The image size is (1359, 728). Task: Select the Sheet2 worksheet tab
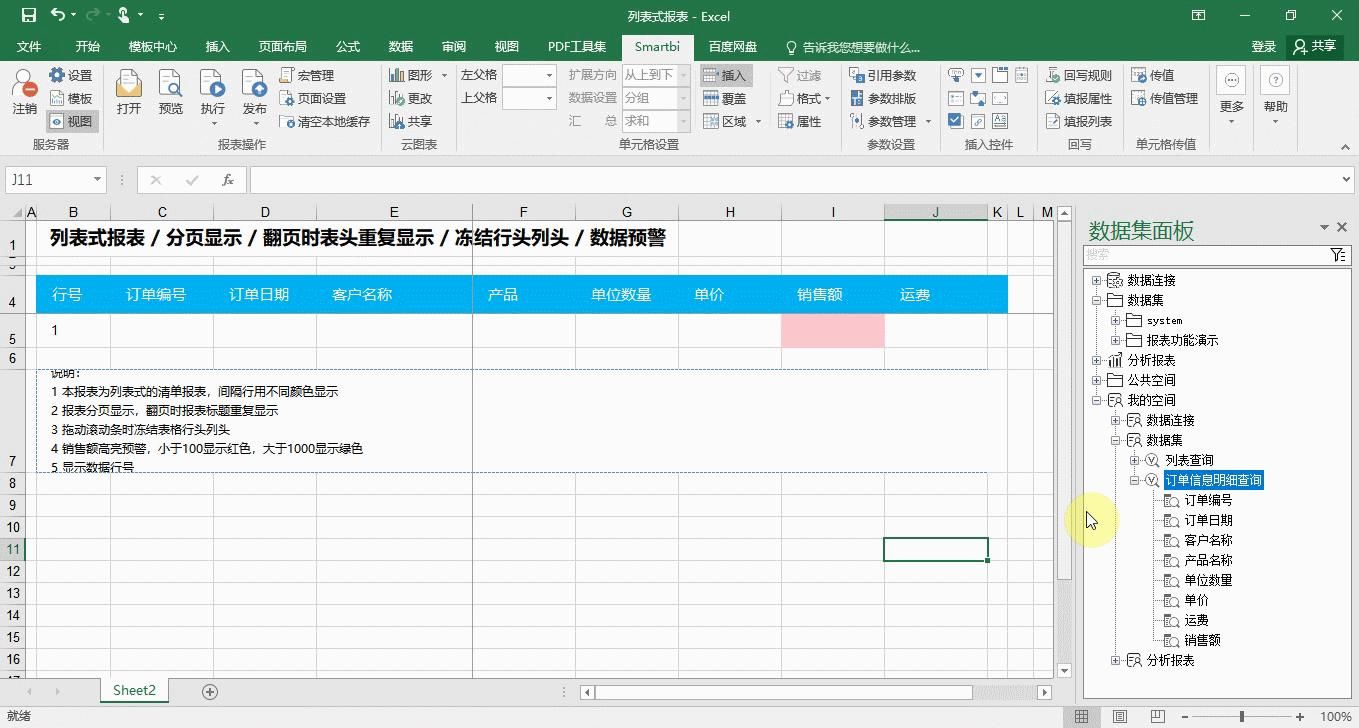(x=134, y=690)
